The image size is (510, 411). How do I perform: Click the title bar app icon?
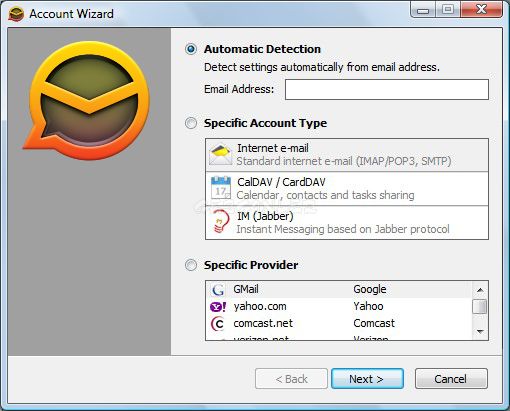16,14
